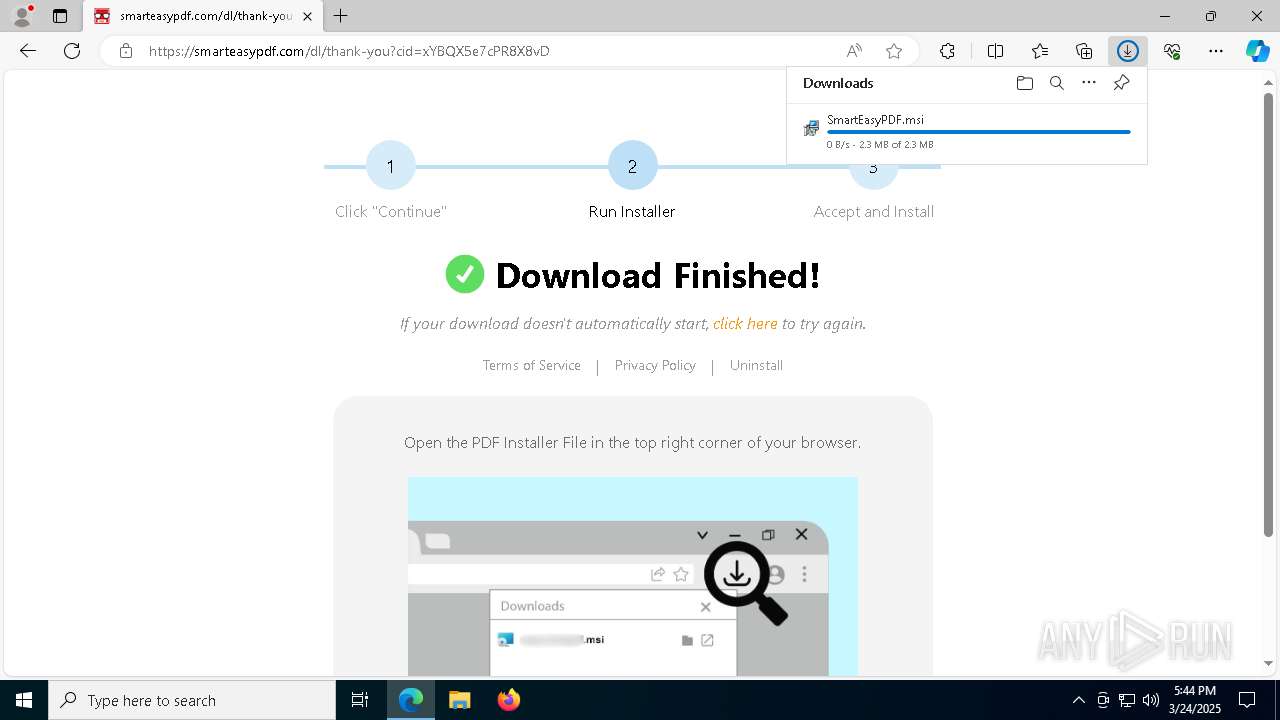Click the taskbar search box
Screen dimensions: 1280x720
(x=192, y=700)
